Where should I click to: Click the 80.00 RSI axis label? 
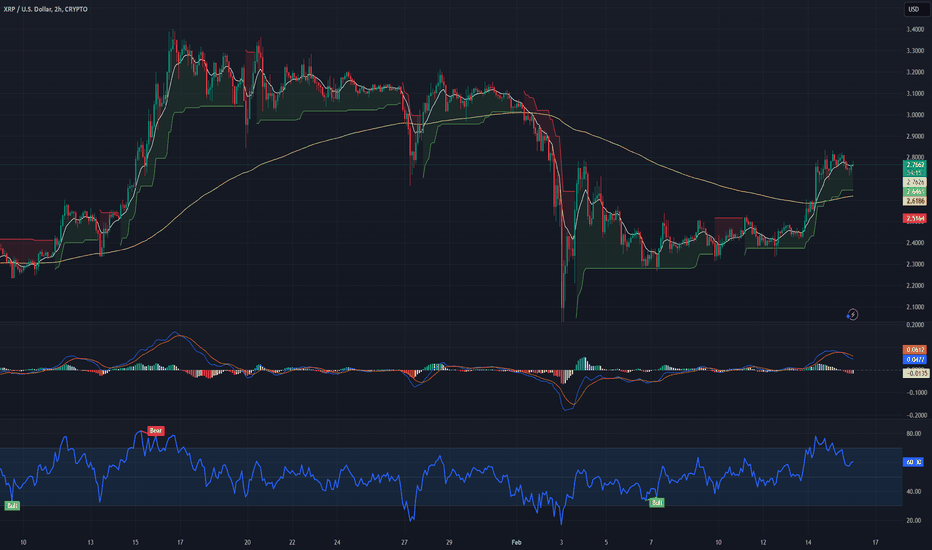point(914,434)
